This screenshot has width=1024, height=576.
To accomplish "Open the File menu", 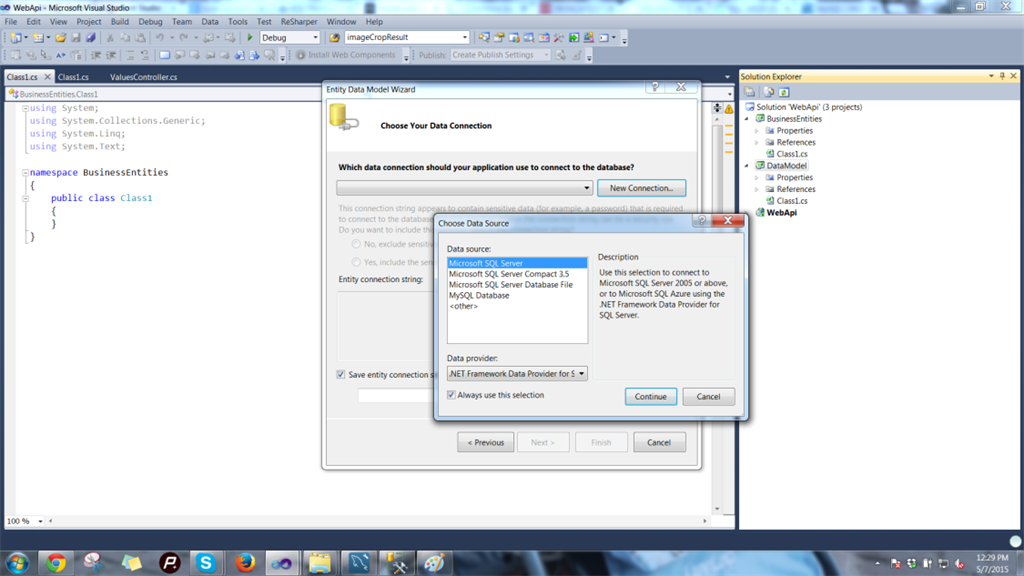I will pyautogui.click(x=11, y=22).
